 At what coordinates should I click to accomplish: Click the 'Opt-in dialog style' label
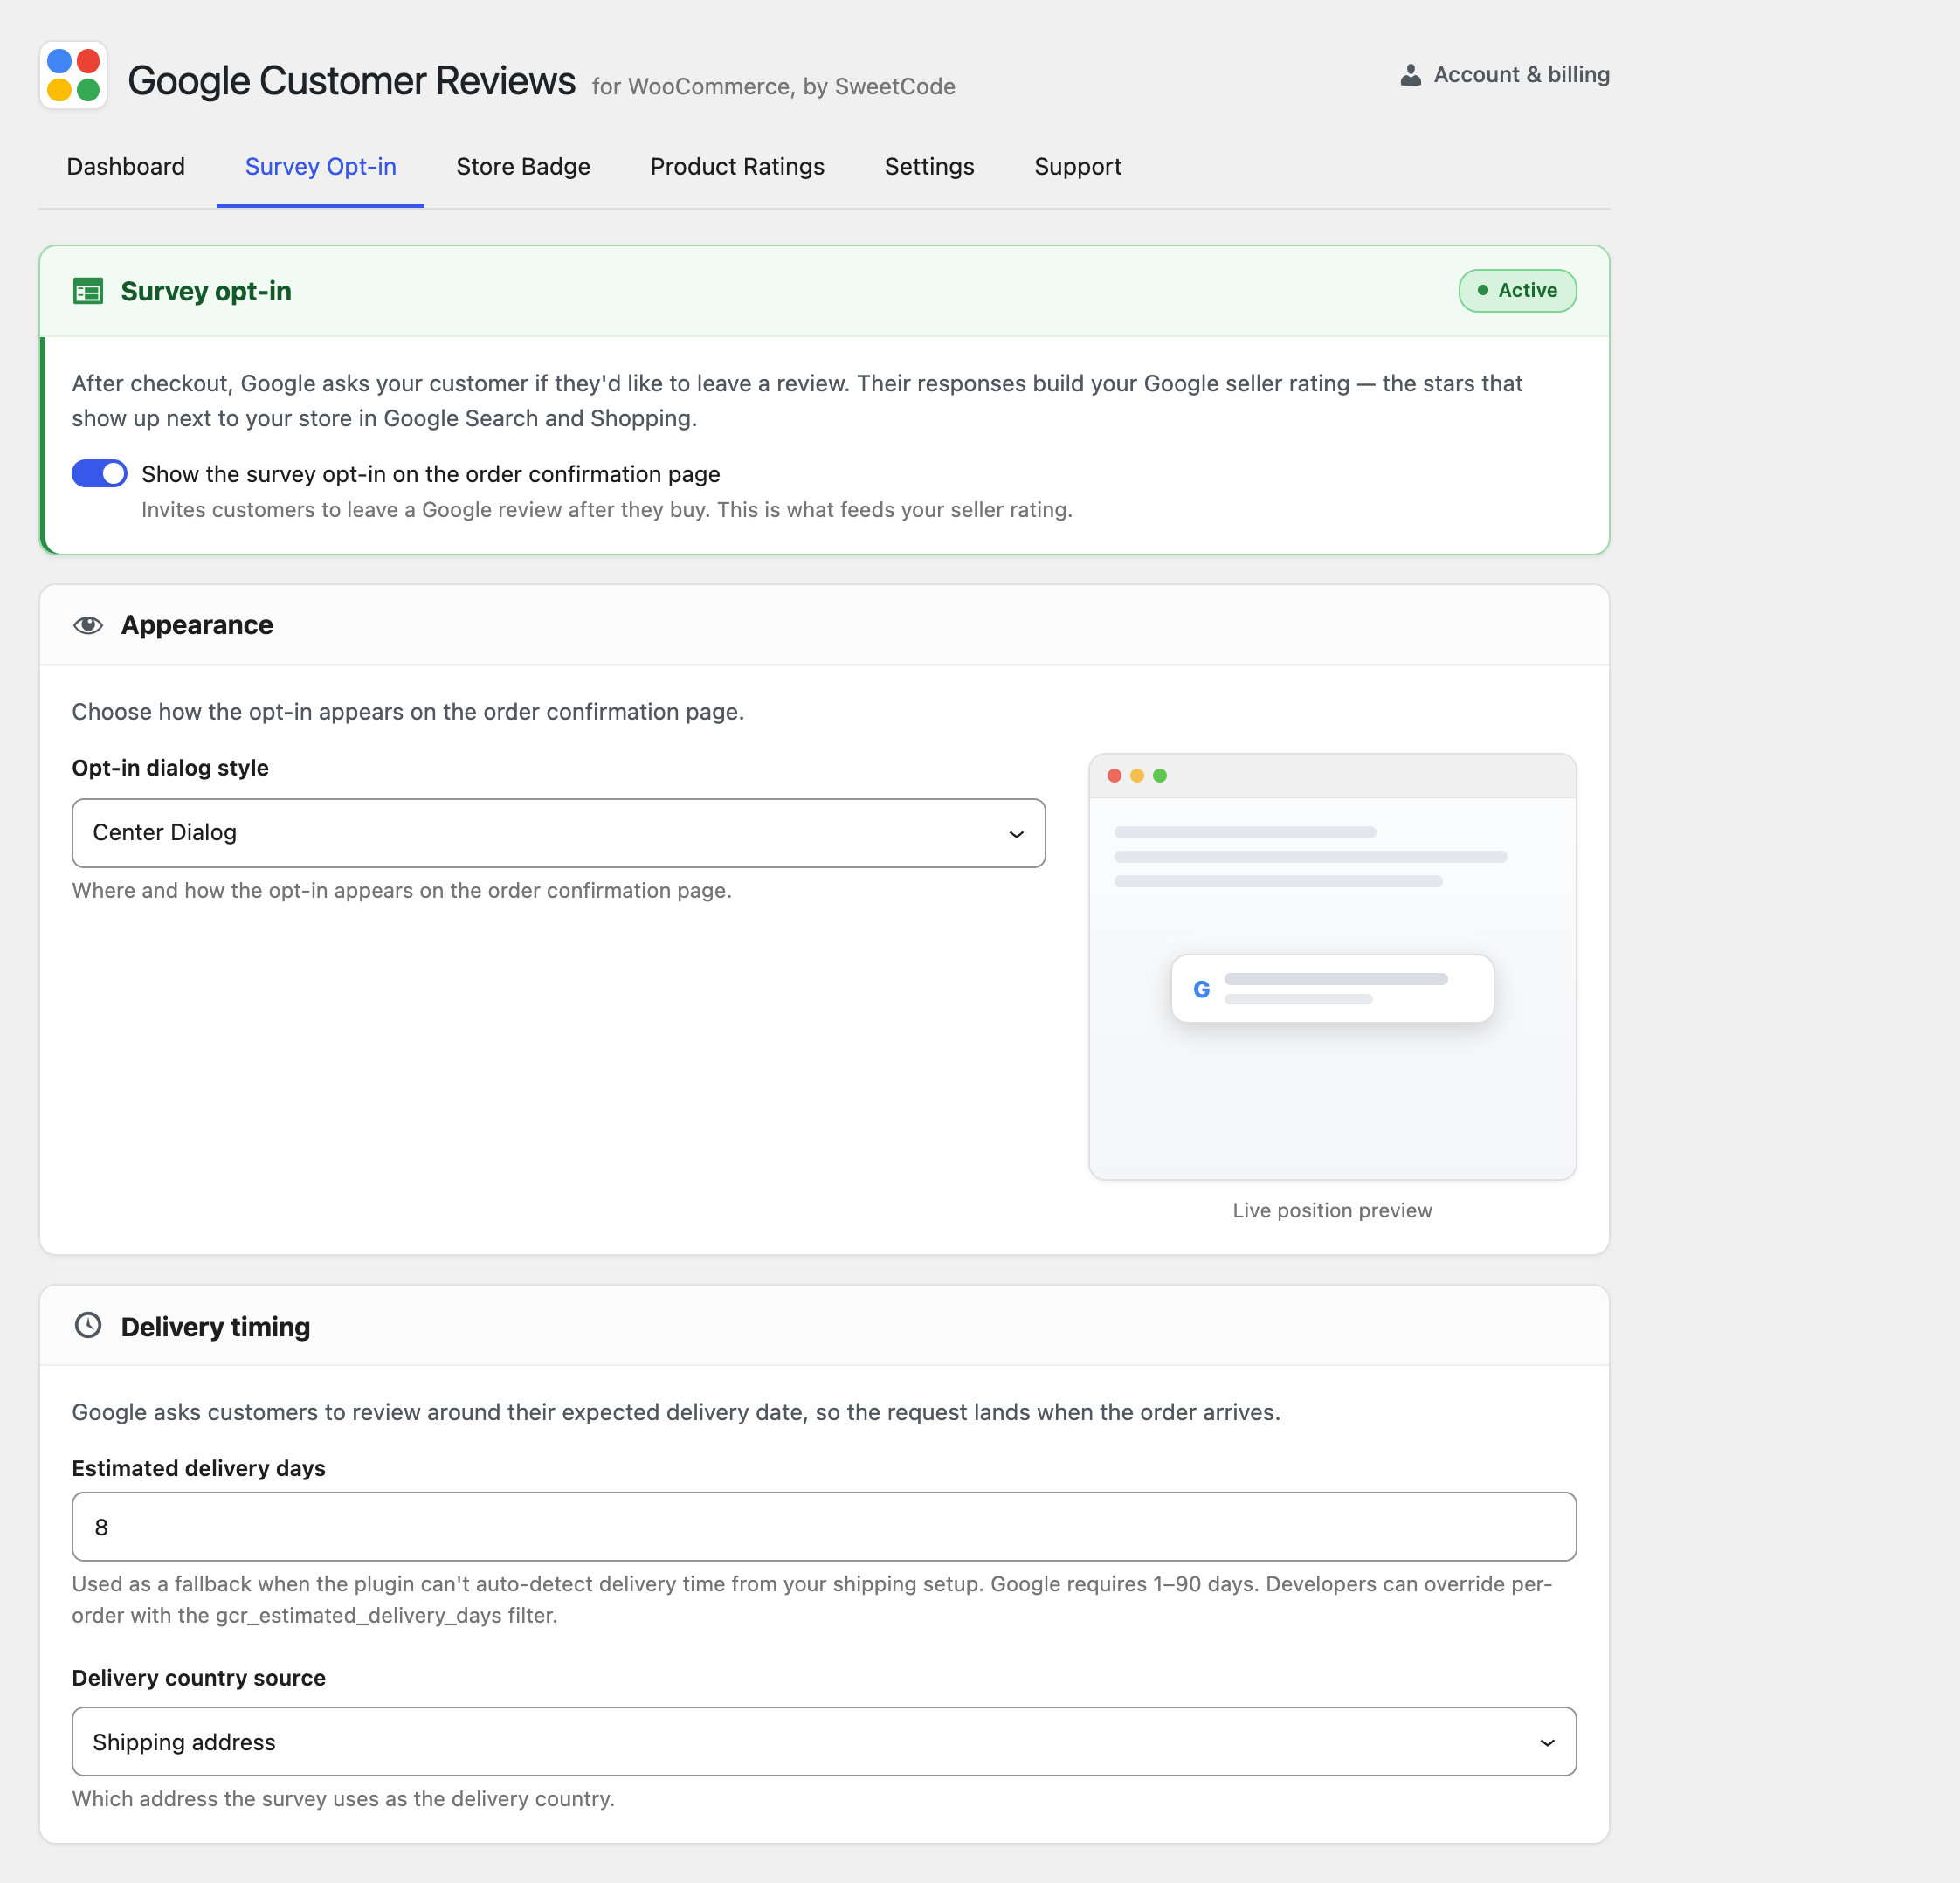click(170, 768)
